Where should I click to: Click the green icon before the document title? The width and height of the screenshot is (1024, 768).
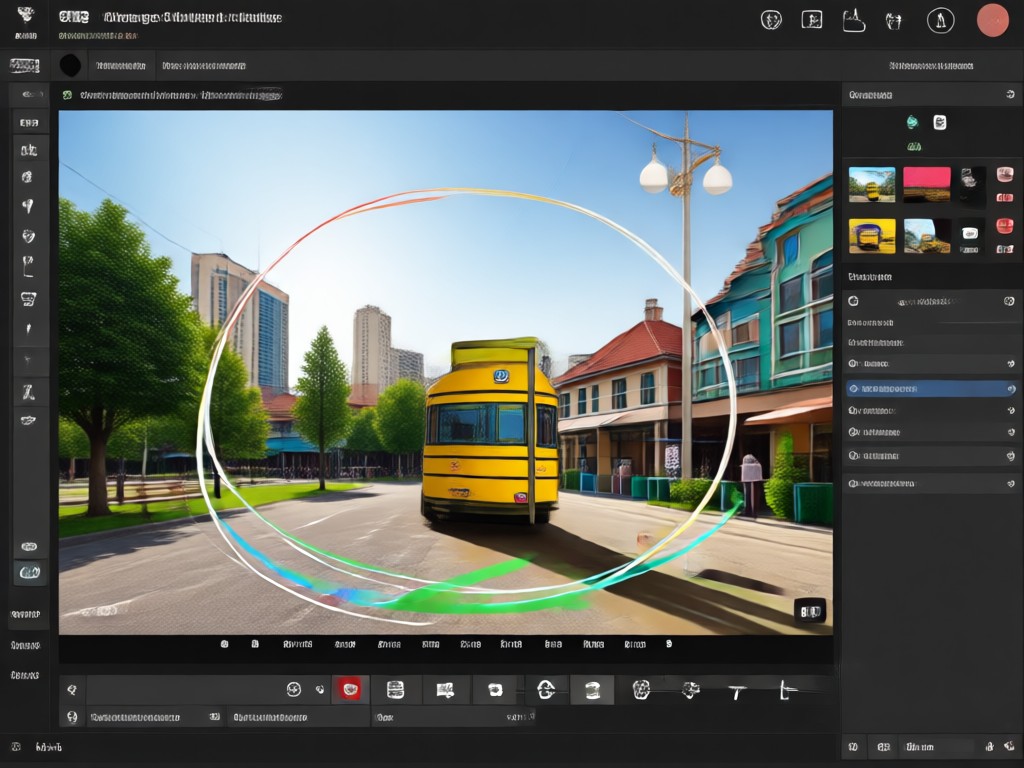(x=67, y=95)
